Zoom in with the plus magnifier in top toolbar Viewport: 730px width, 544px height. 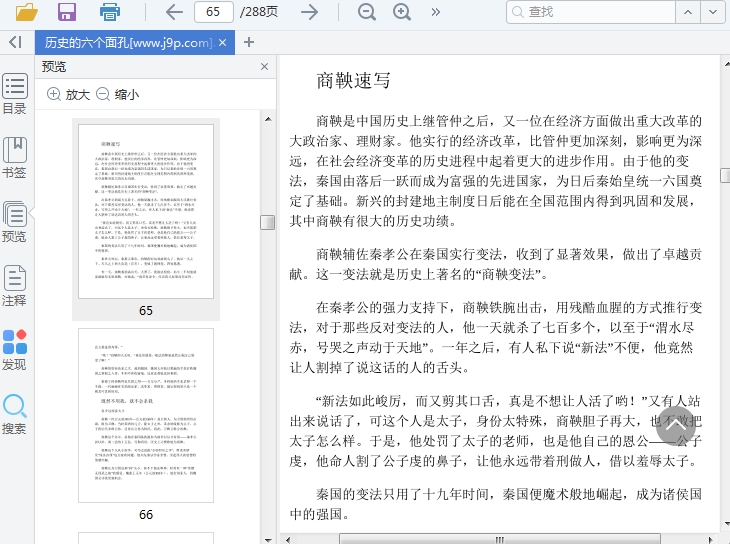(x=402, y=12)
